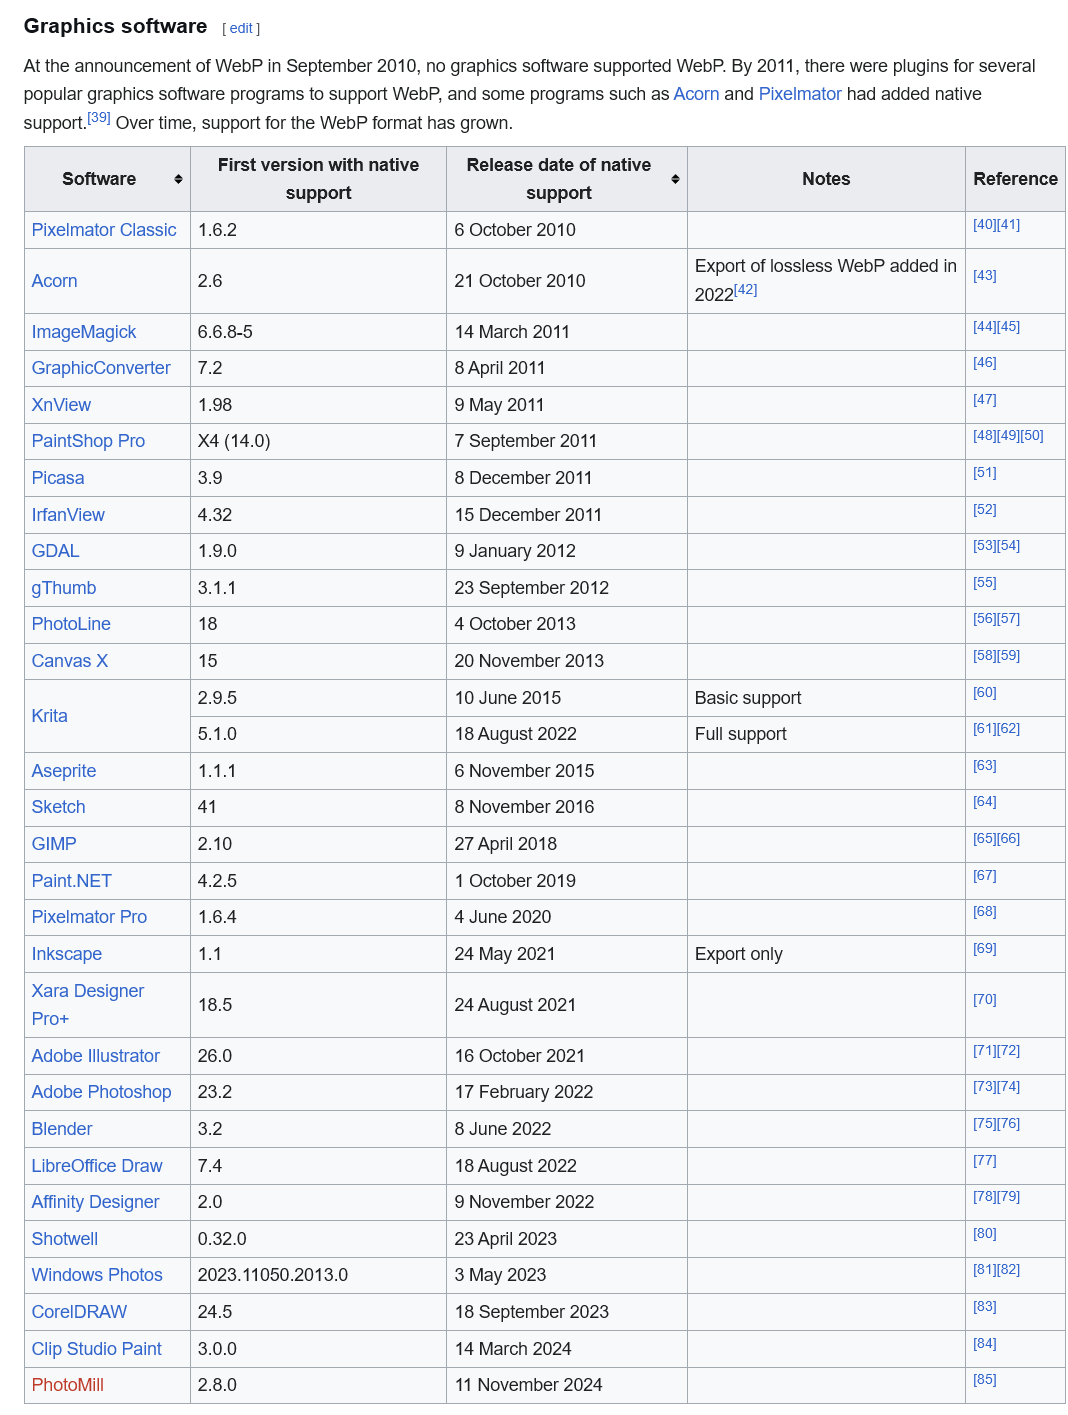Open reference 40 in Pixelmator Classic row
The width and height of the screenshot is (1068, 1415).
pos(985,225)
